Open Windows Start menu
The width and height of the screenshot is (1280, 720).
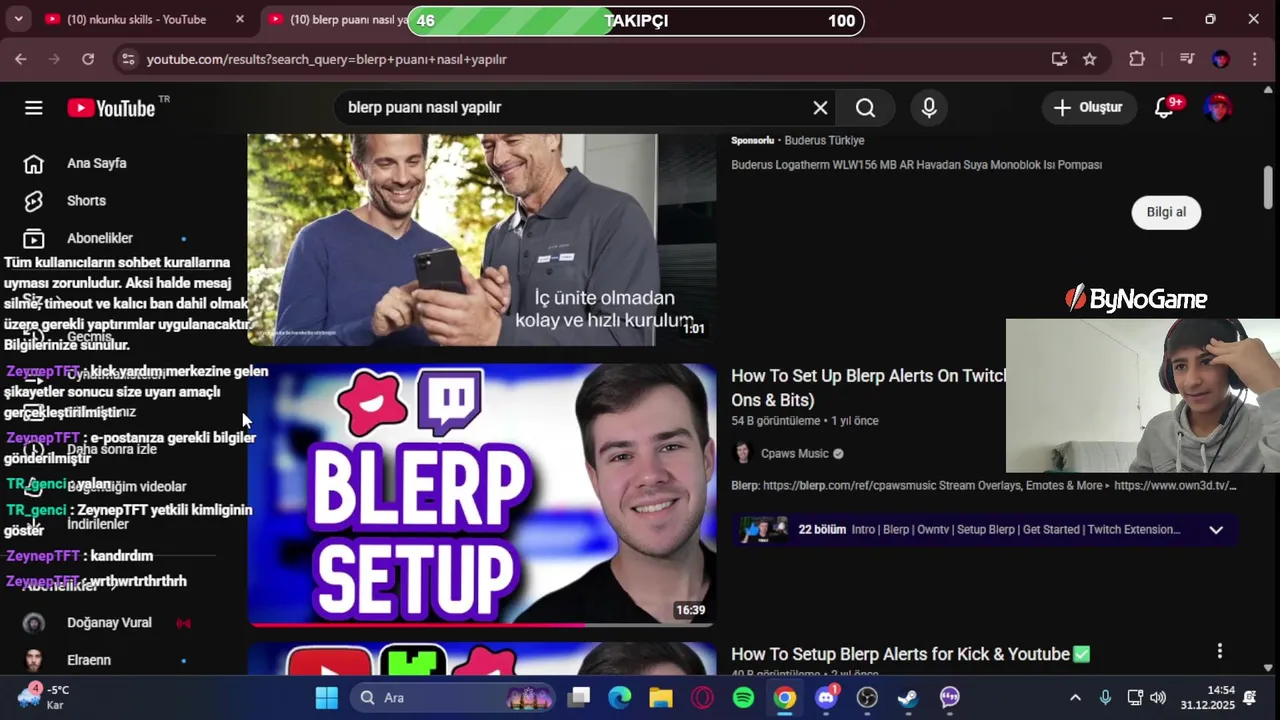327,697
